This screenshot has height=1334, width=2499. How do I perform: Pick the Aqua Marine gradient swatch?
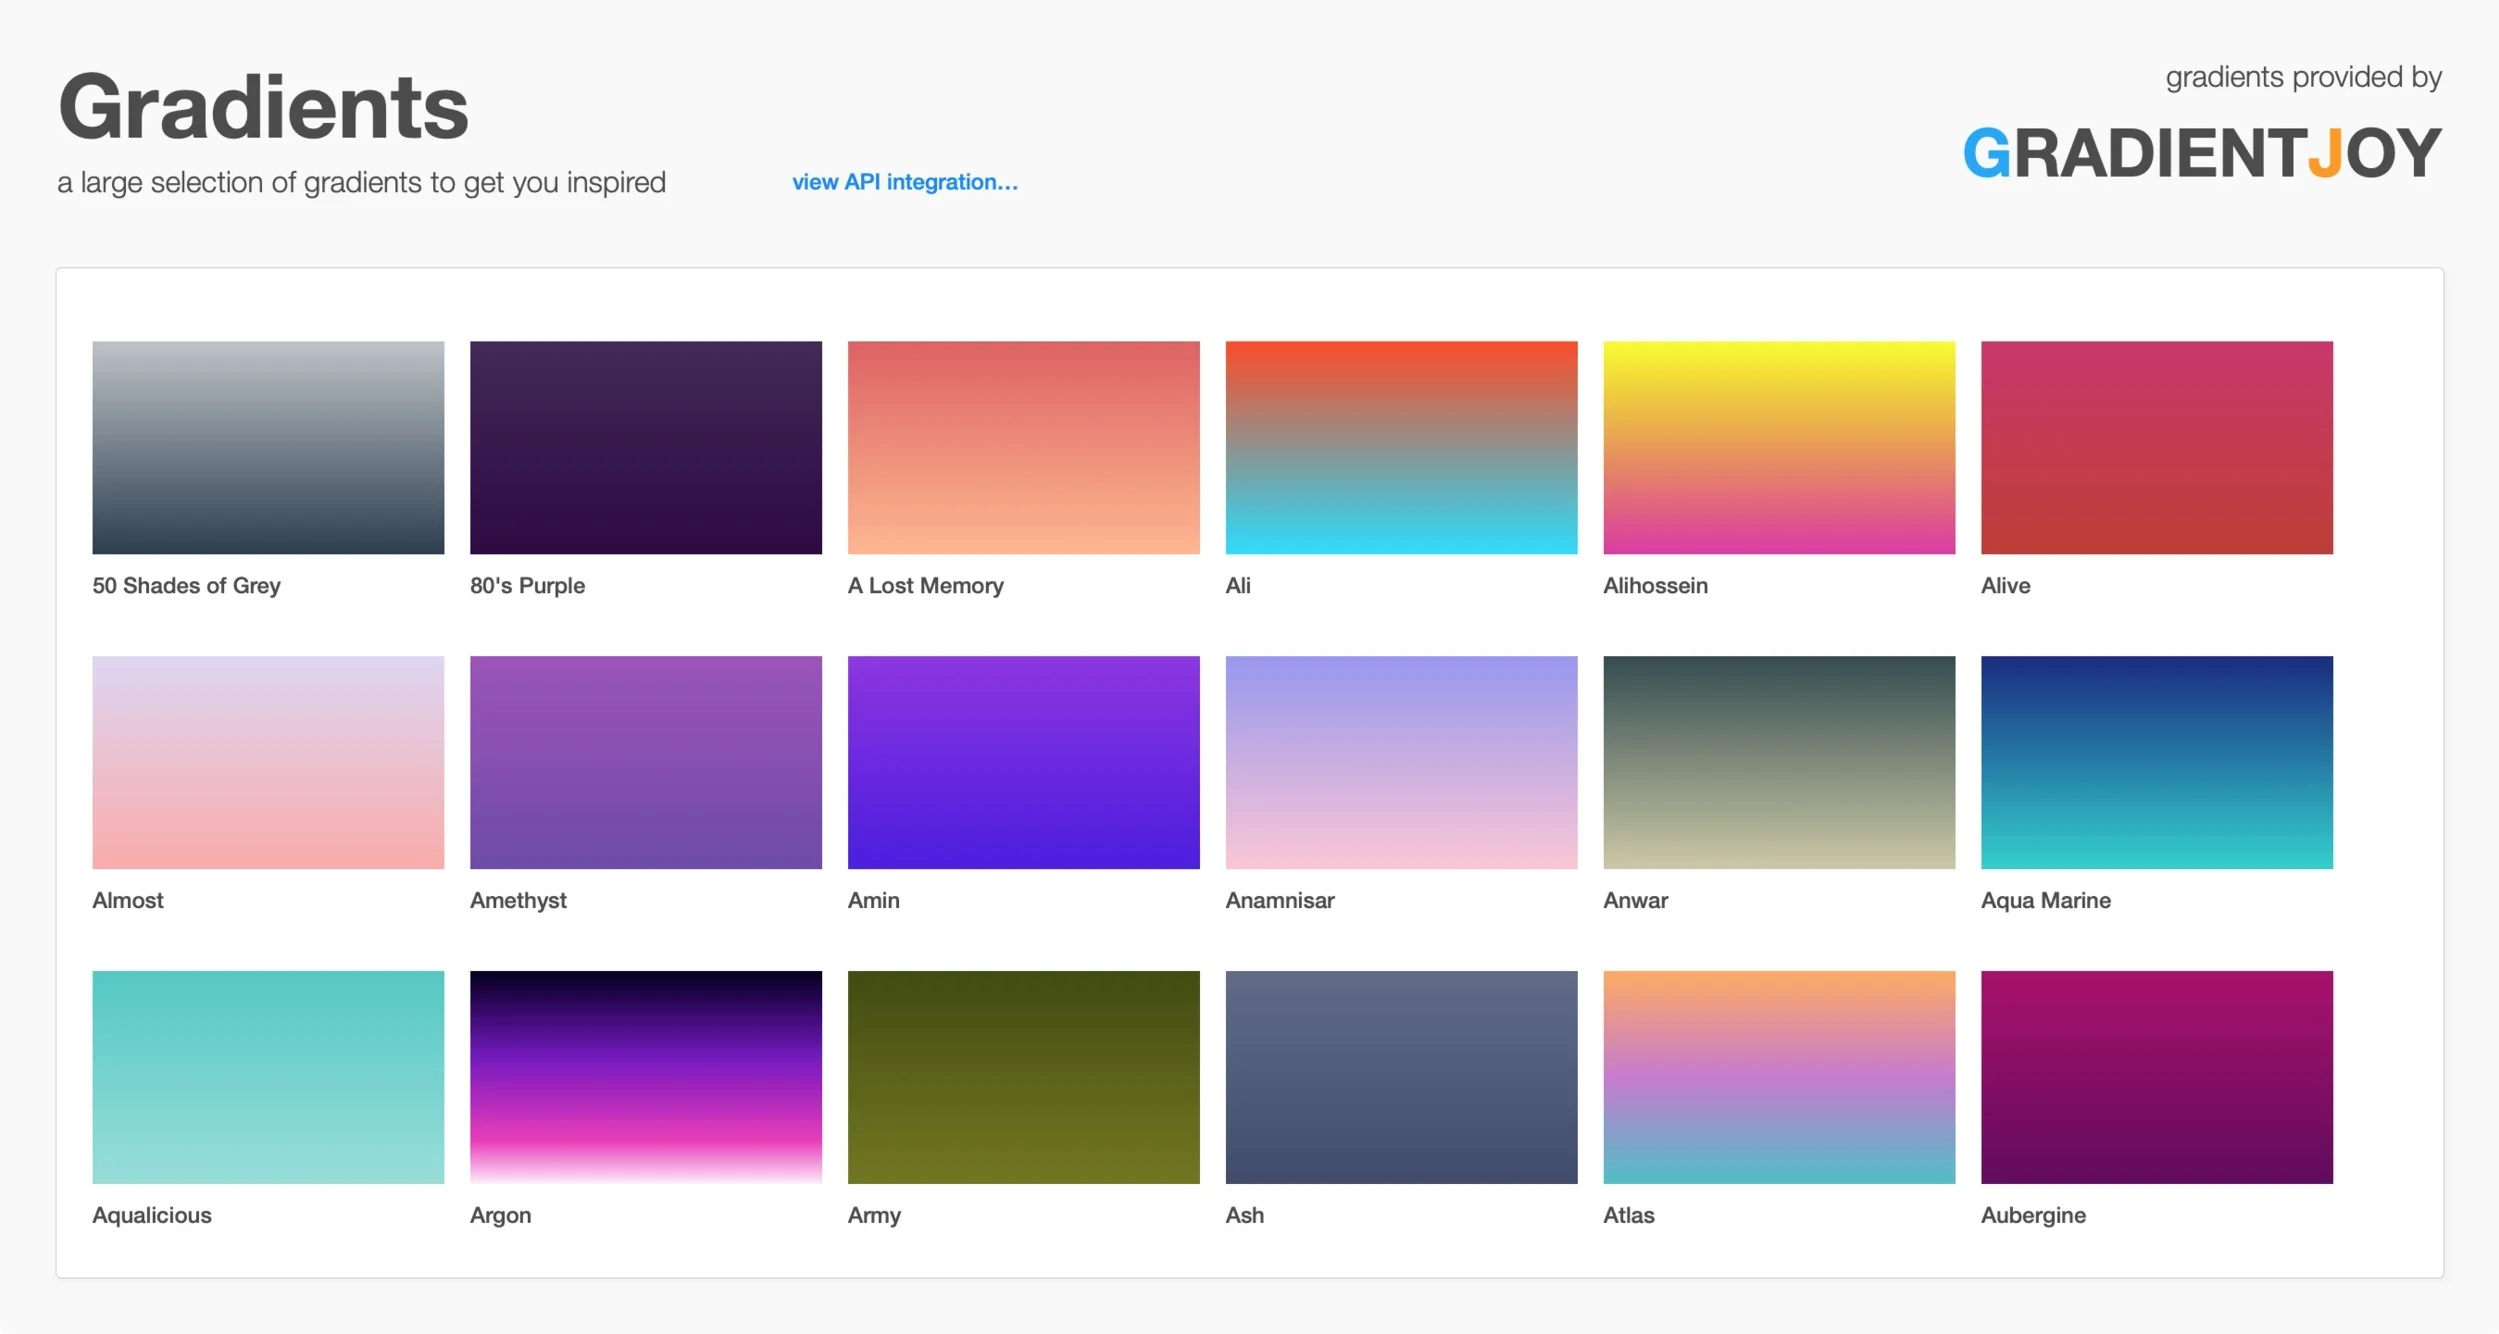[2157, 762]
